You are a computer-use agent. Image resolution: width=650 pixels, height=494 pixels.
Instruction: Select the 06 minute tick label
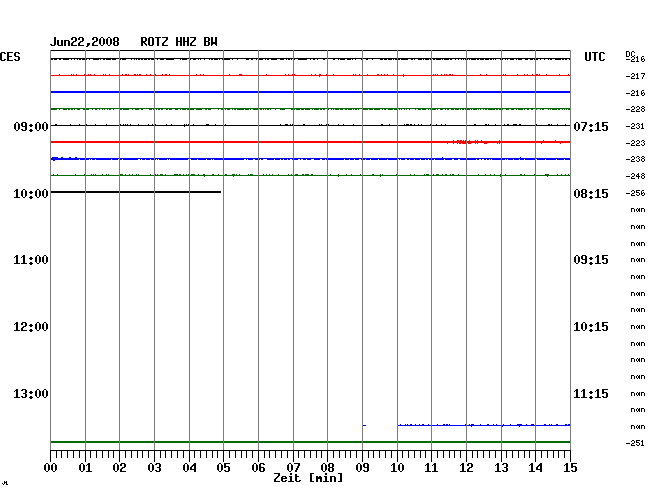pyautogui.click(x=258, y=468)
